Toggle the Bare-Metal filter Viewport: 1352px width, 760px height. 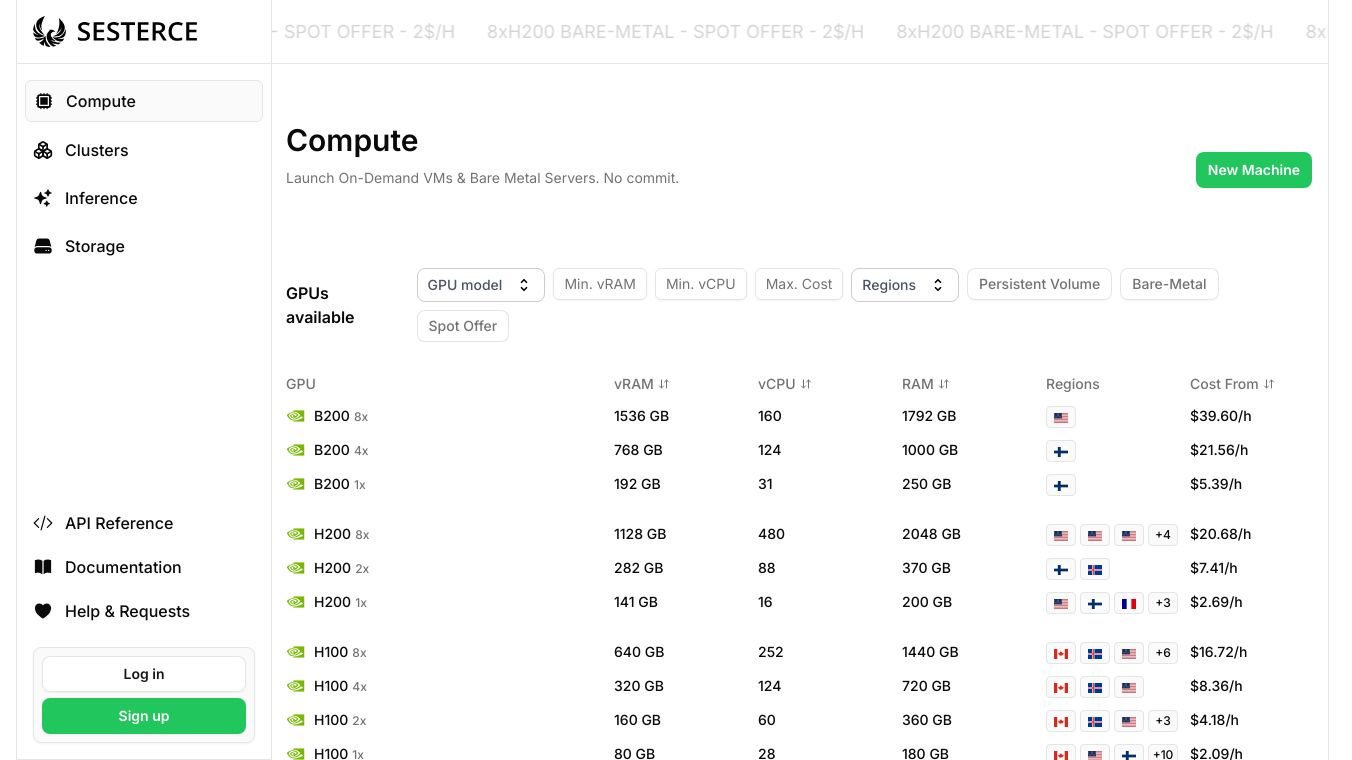pyautogui.click(x=1169, y=284)
